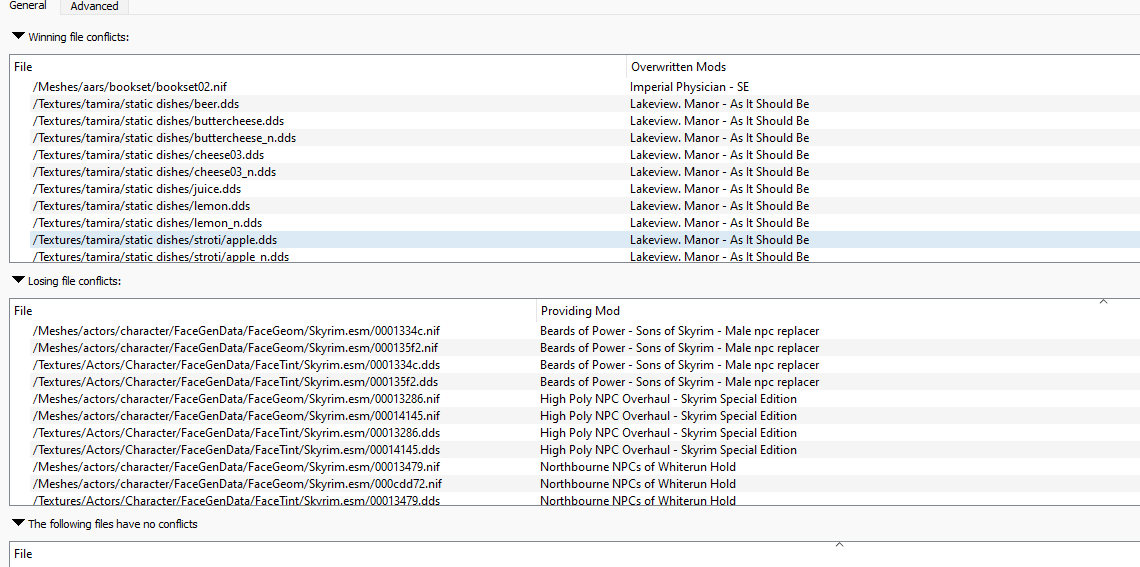1140x567 pixels.
Task: Click sort arrow above no-conflicts File list
Action: (839, 544)
